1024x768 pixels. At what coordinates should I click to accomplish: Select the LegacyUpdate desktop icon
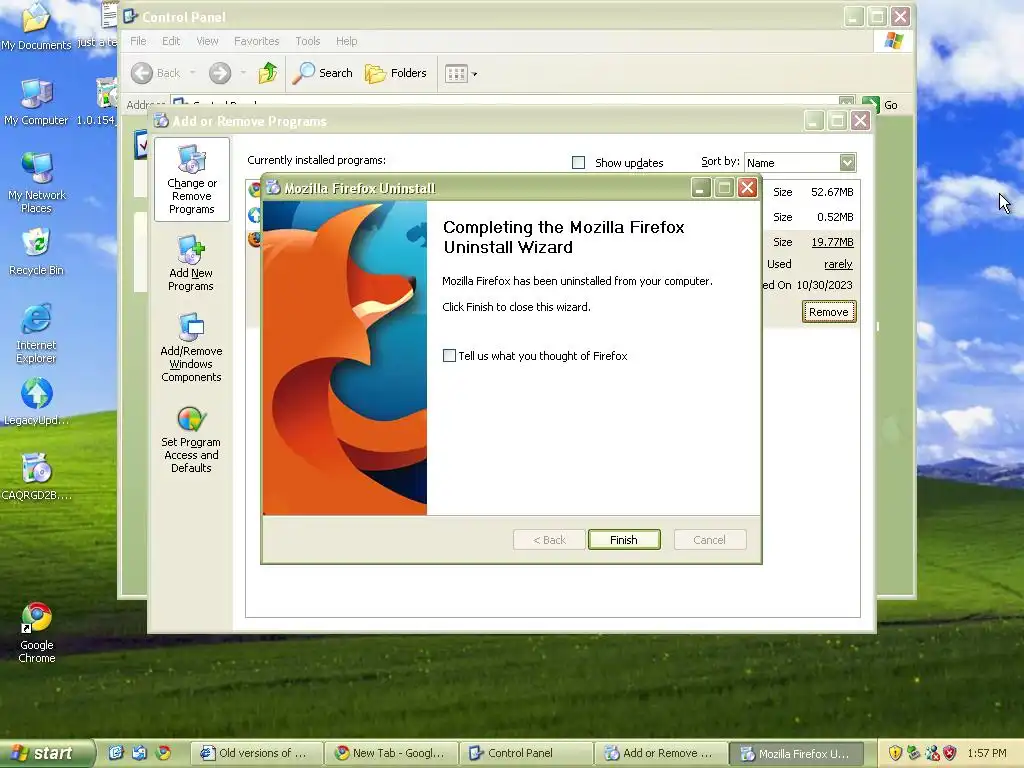click(37, 402)
